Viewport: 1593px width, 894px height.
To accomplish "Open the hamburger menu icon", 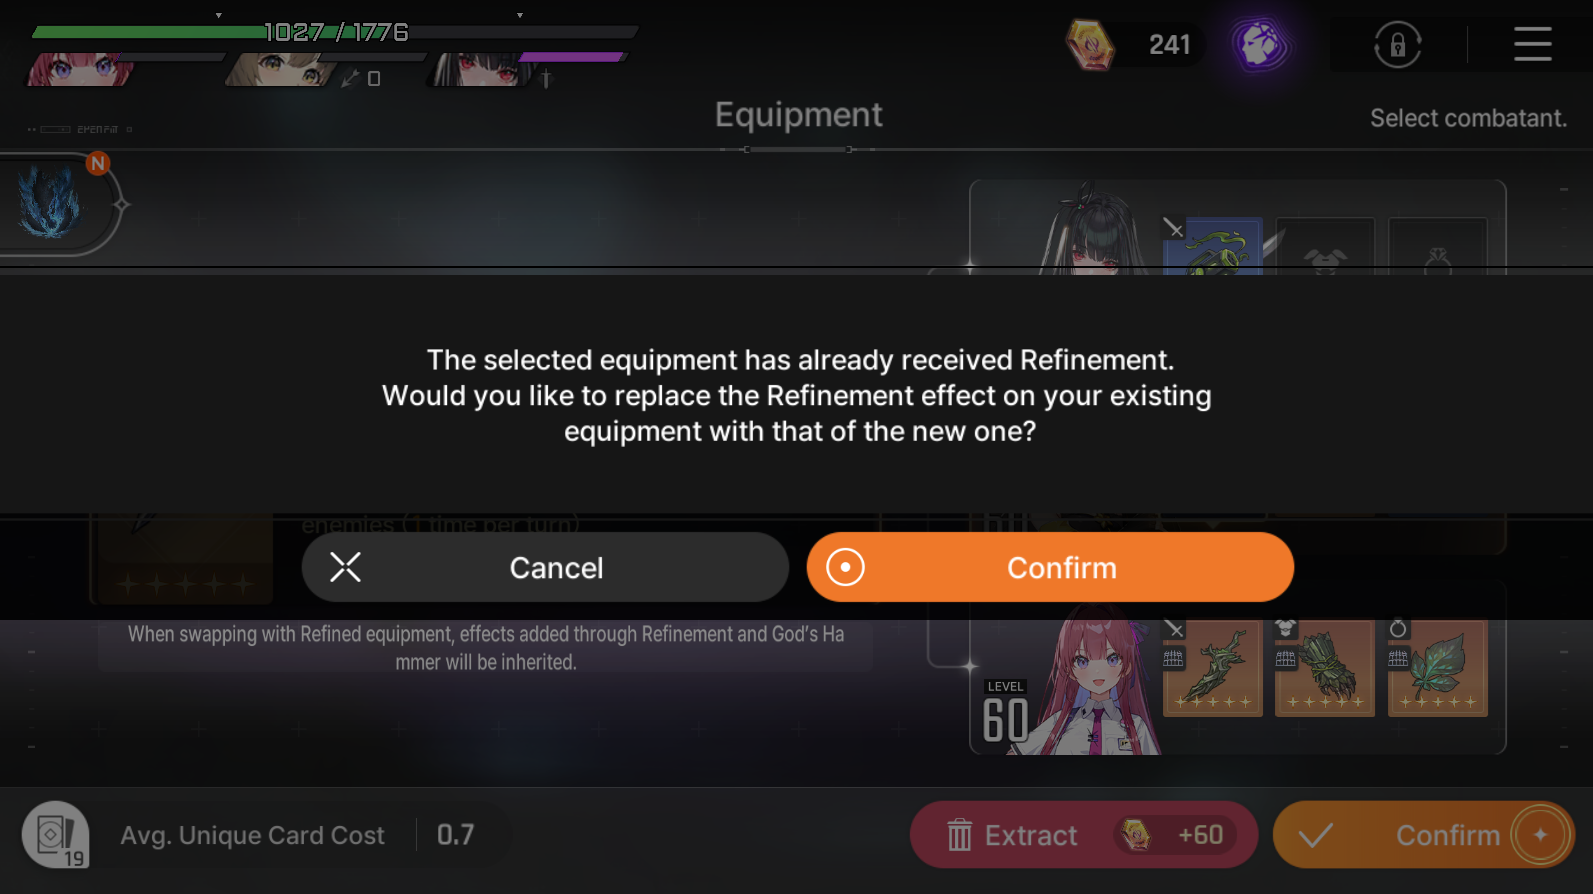I will pyautogui.click(x=1532, y=44).
